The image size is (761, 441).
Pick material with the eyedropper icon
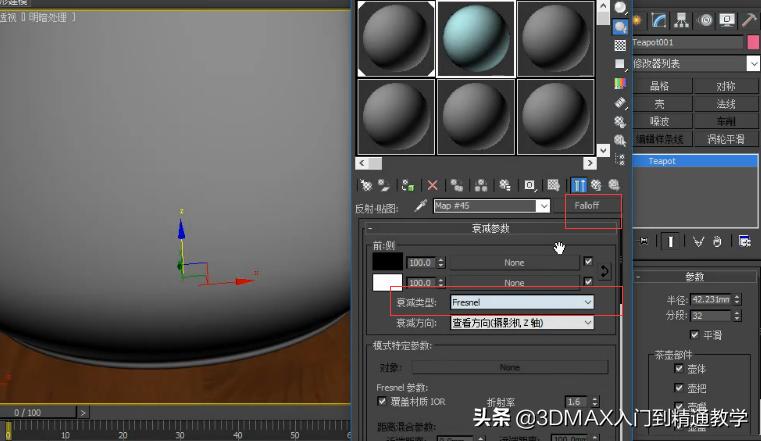coord(421,206)
